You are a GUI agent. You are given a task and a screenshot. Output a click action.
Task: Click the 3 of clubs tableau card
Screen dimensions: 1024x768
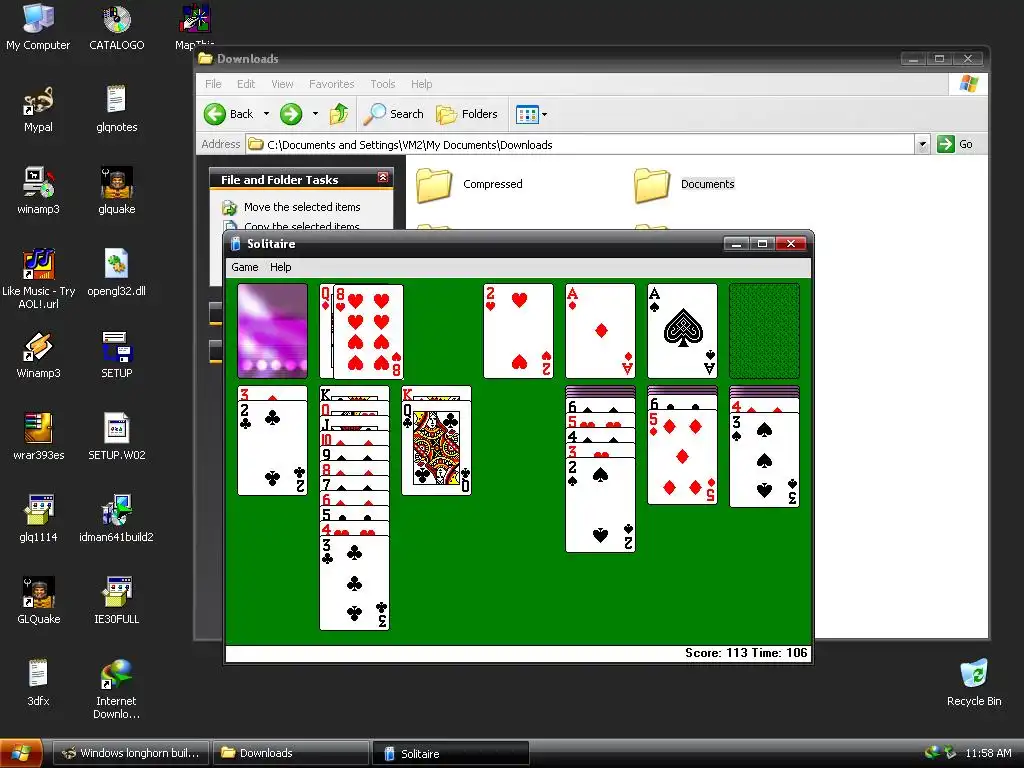[x=354, y=583]
